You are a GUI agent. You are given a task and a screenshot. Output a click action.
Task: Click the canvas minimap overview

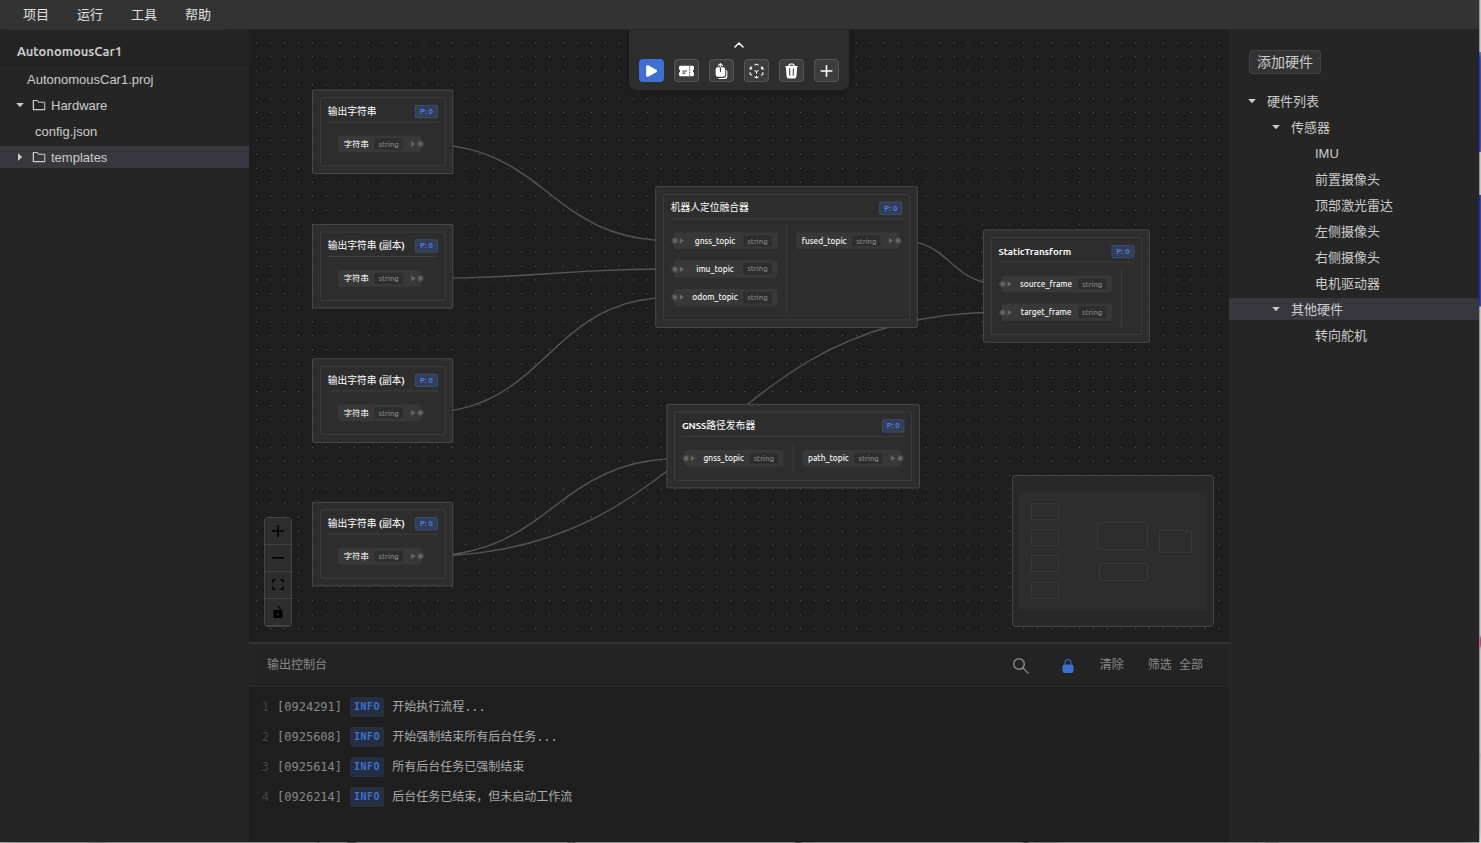[1112, 551]
